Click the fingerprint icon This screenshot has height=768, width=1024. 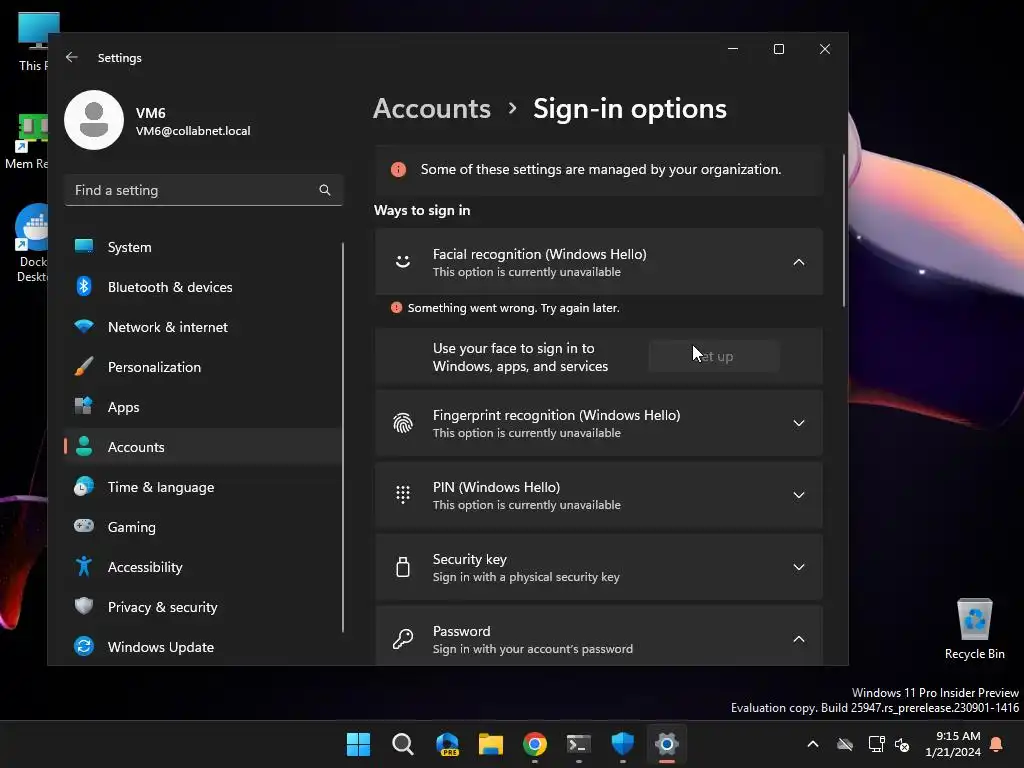point(403,423)
